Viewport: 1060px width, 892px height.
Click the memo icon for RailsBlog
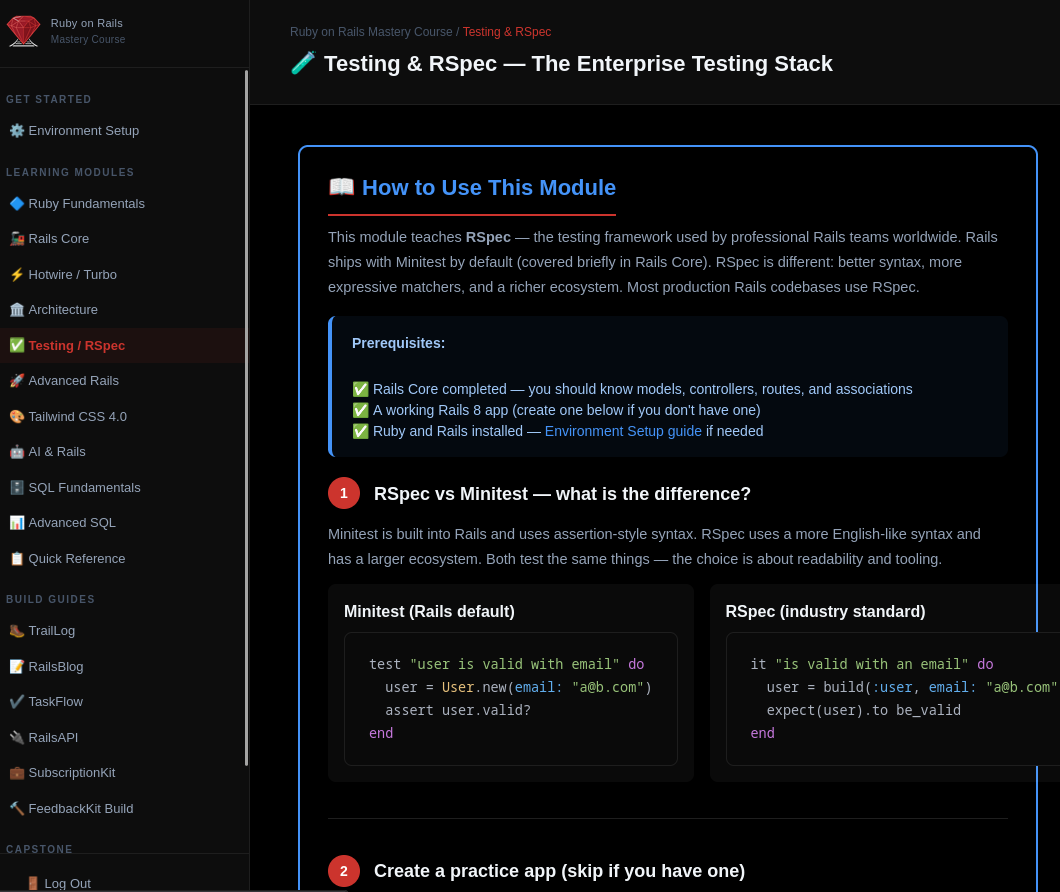pos(17,667)
